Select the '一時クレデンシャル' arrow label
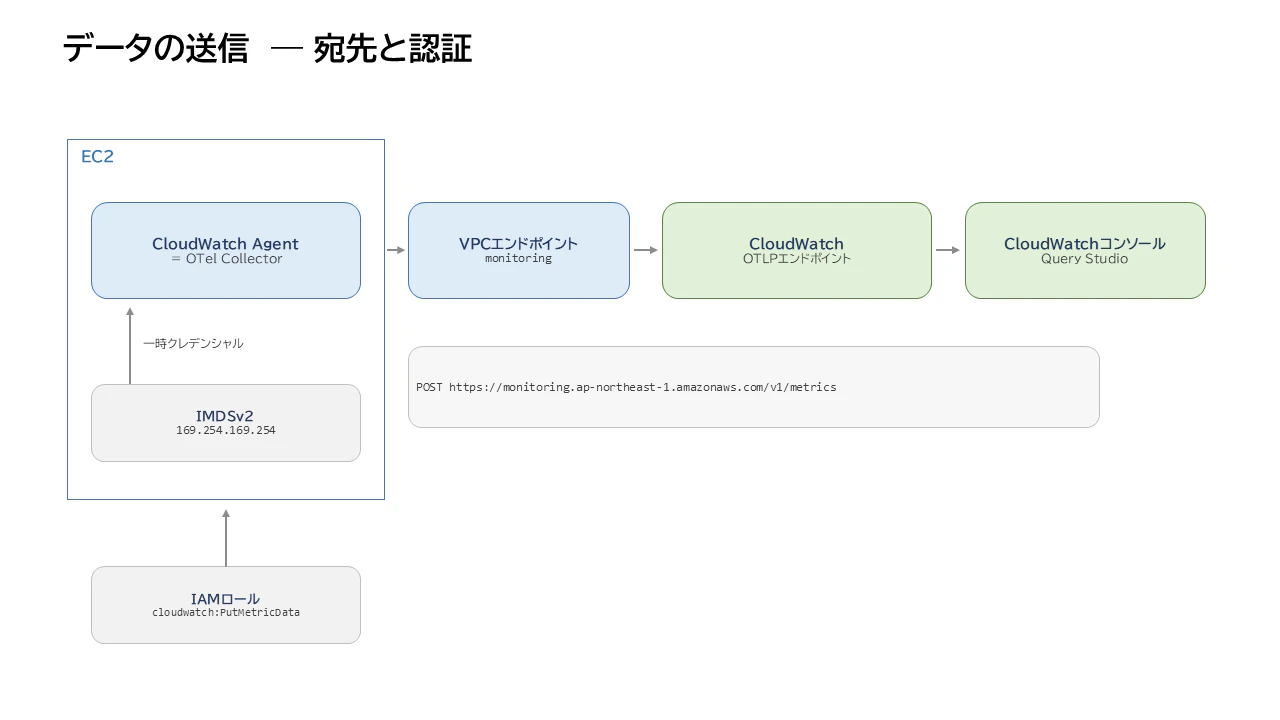The image size is (1280, 720). pyautogui.click(x=193, y=343)
